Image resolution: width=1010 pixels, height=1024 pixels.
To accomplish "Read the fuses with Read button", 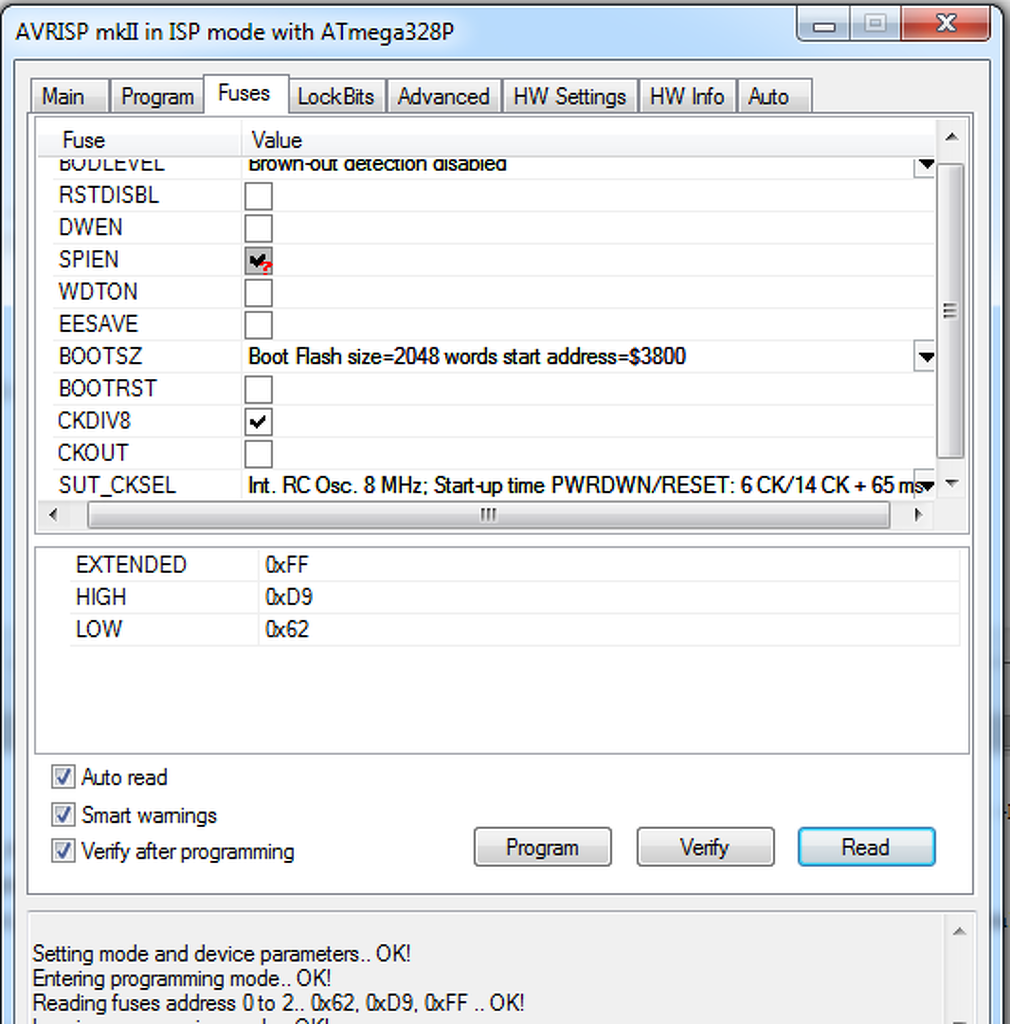I will [866, 847].
